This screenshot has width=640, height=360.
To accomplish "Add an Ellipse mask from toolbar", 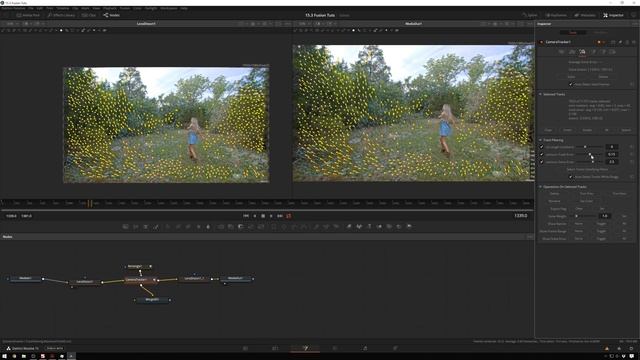I will 284,227.
